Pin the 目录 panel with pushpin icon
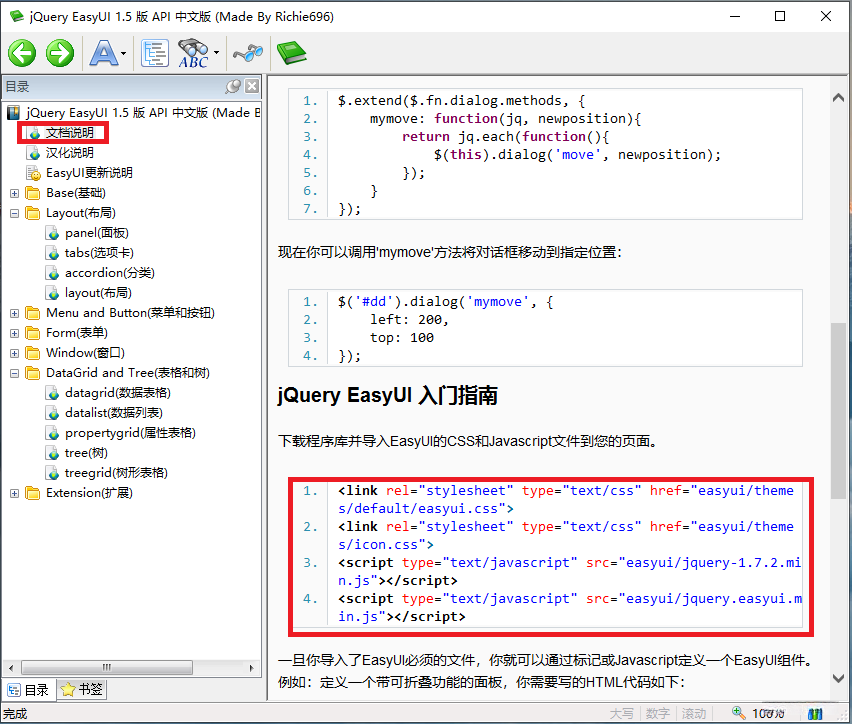 click(233, 86)
